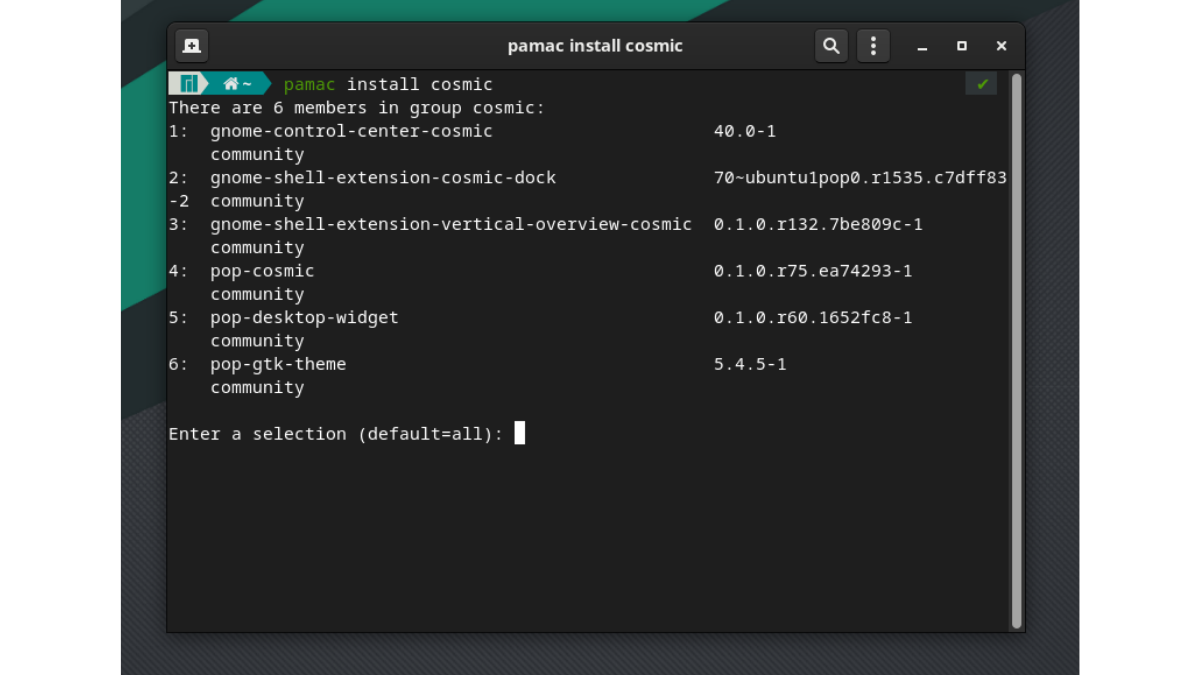
Task: Click version 0.1.0.r132.7be809c-1
Action: coord(818,224)
